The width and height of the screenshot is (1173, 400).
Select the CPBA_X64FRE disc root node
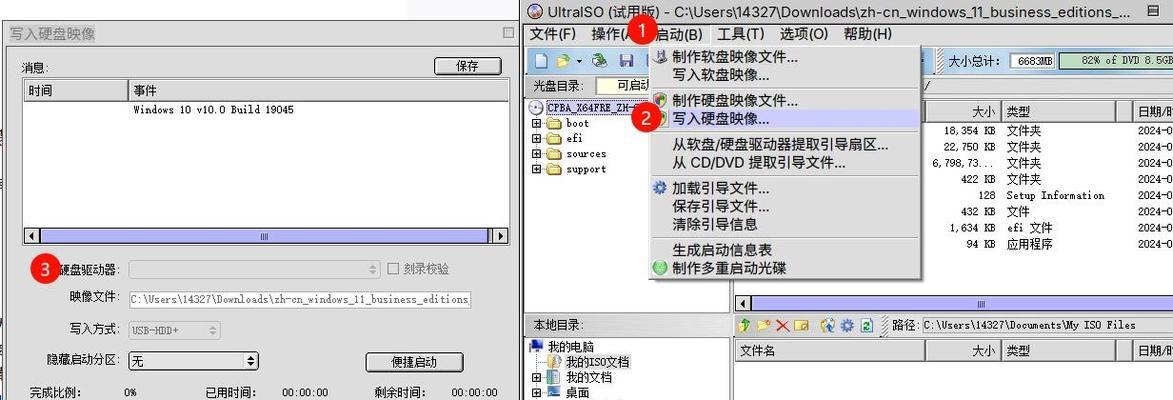(591, 108)
